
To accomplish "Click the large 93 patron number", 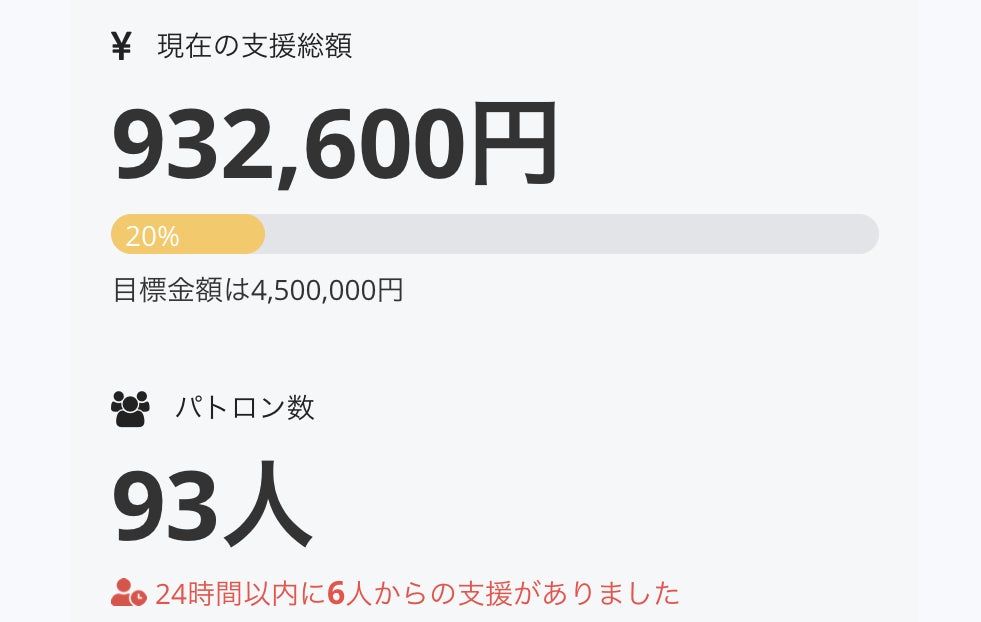I will [165, 504].
